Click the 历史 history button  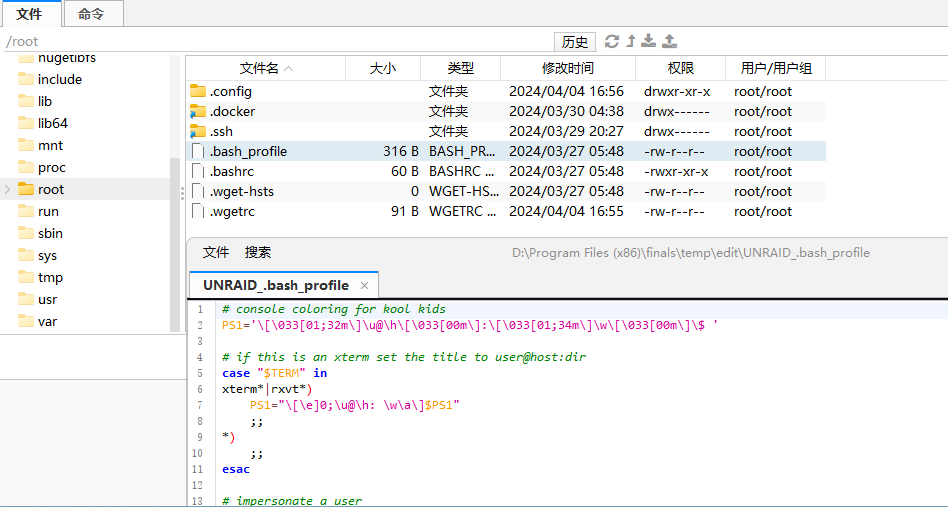(575, 41)
